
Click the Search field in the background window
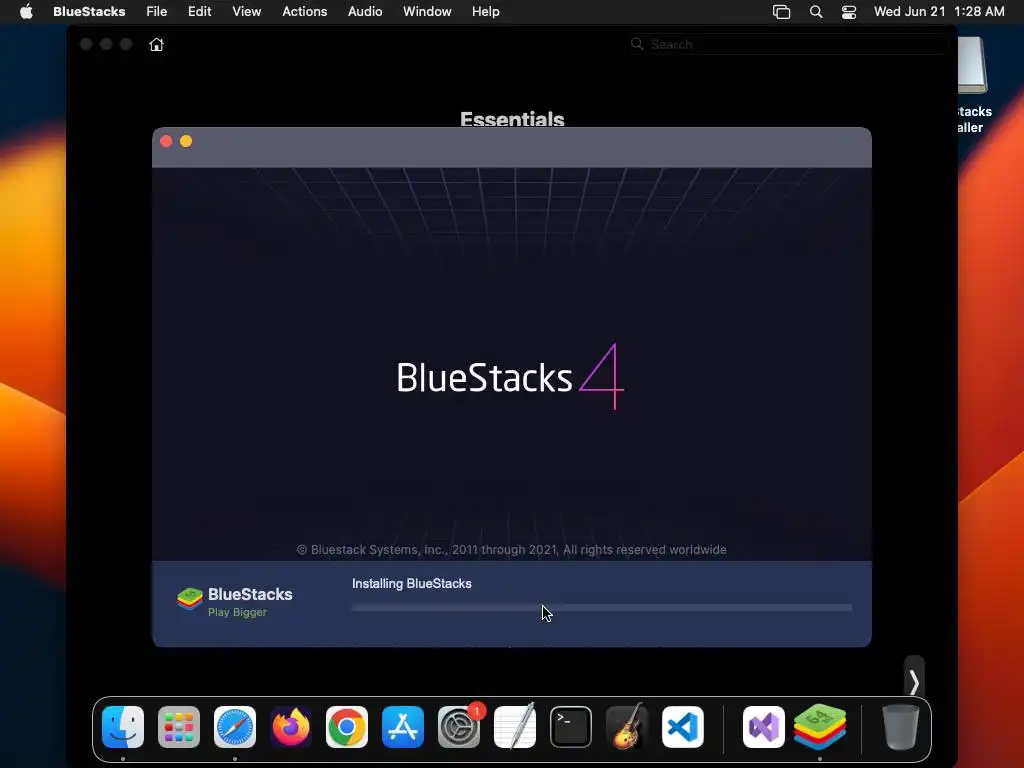coord(788,44)
